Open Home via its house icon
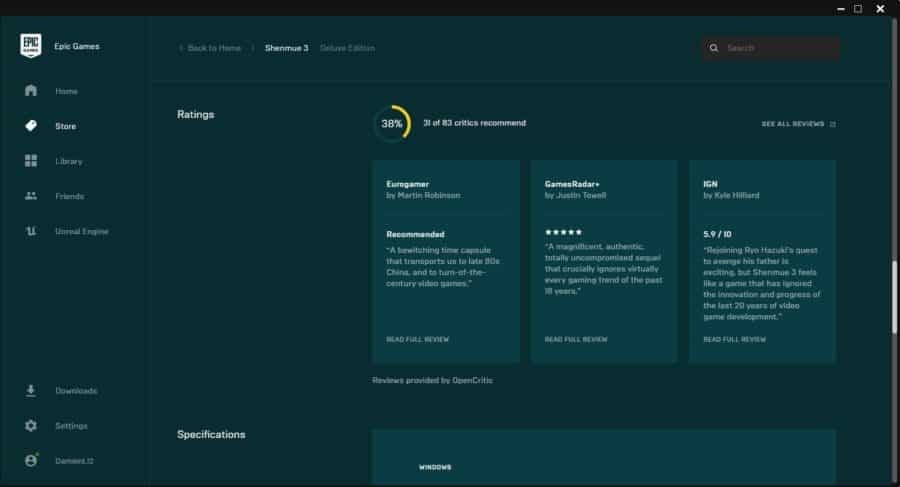The image size is (900, 487). 31,91
